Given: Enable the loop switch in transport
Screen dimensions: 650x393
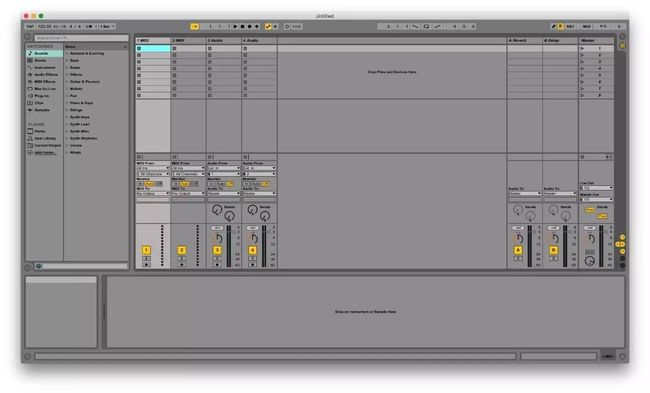Looking at the screenshot, I should 426,27.
